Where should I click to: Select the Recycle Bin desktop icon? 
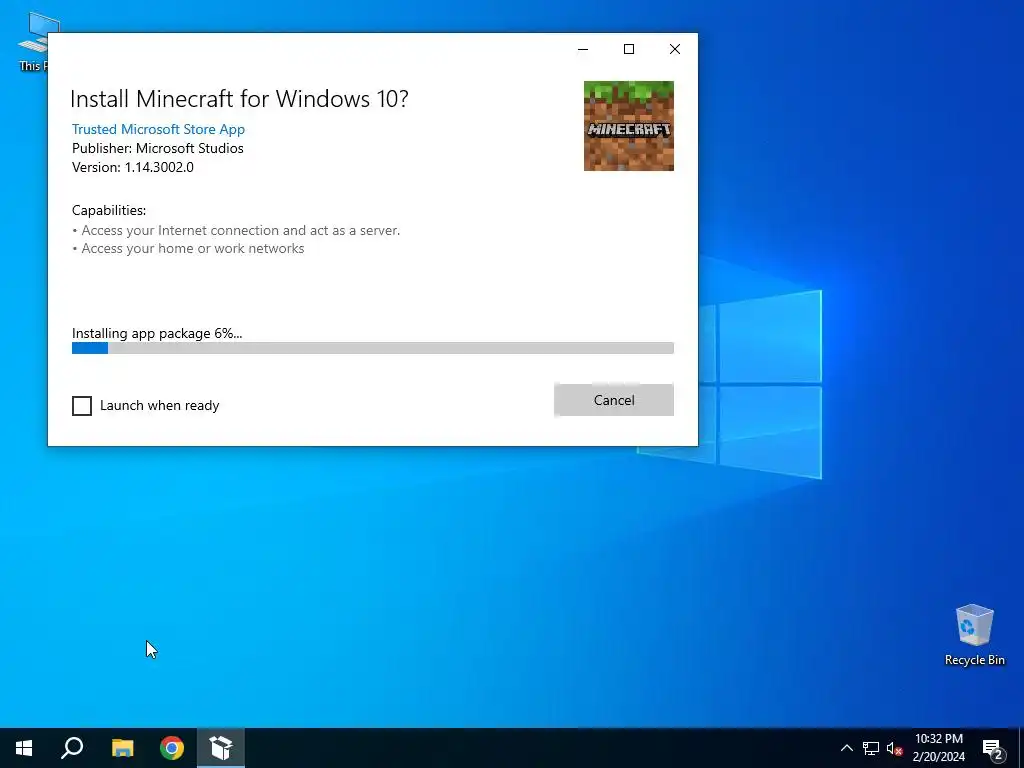pos(974,635)
